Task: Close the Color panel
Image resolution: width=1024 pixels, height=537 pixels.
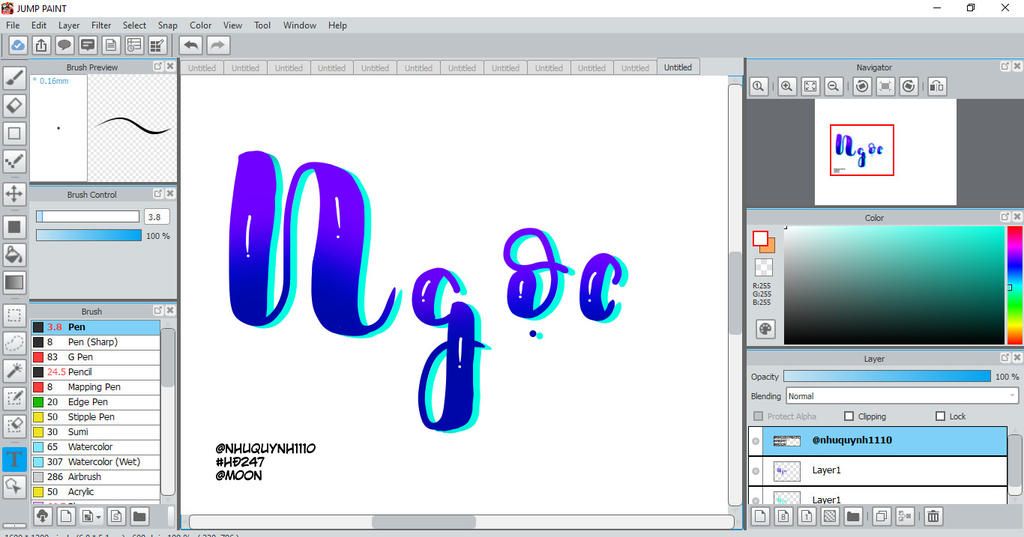Action: coord(1017,217)
